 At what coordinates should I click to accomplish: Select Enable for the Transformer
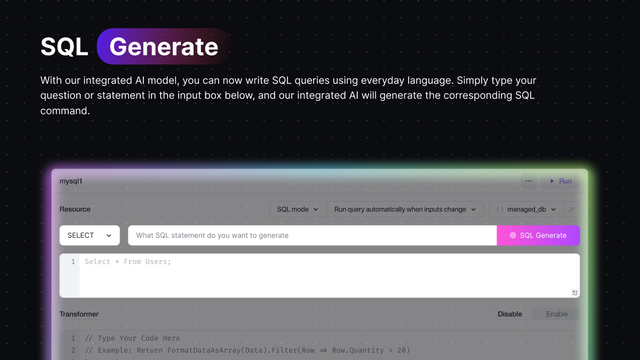click(557, 314)
